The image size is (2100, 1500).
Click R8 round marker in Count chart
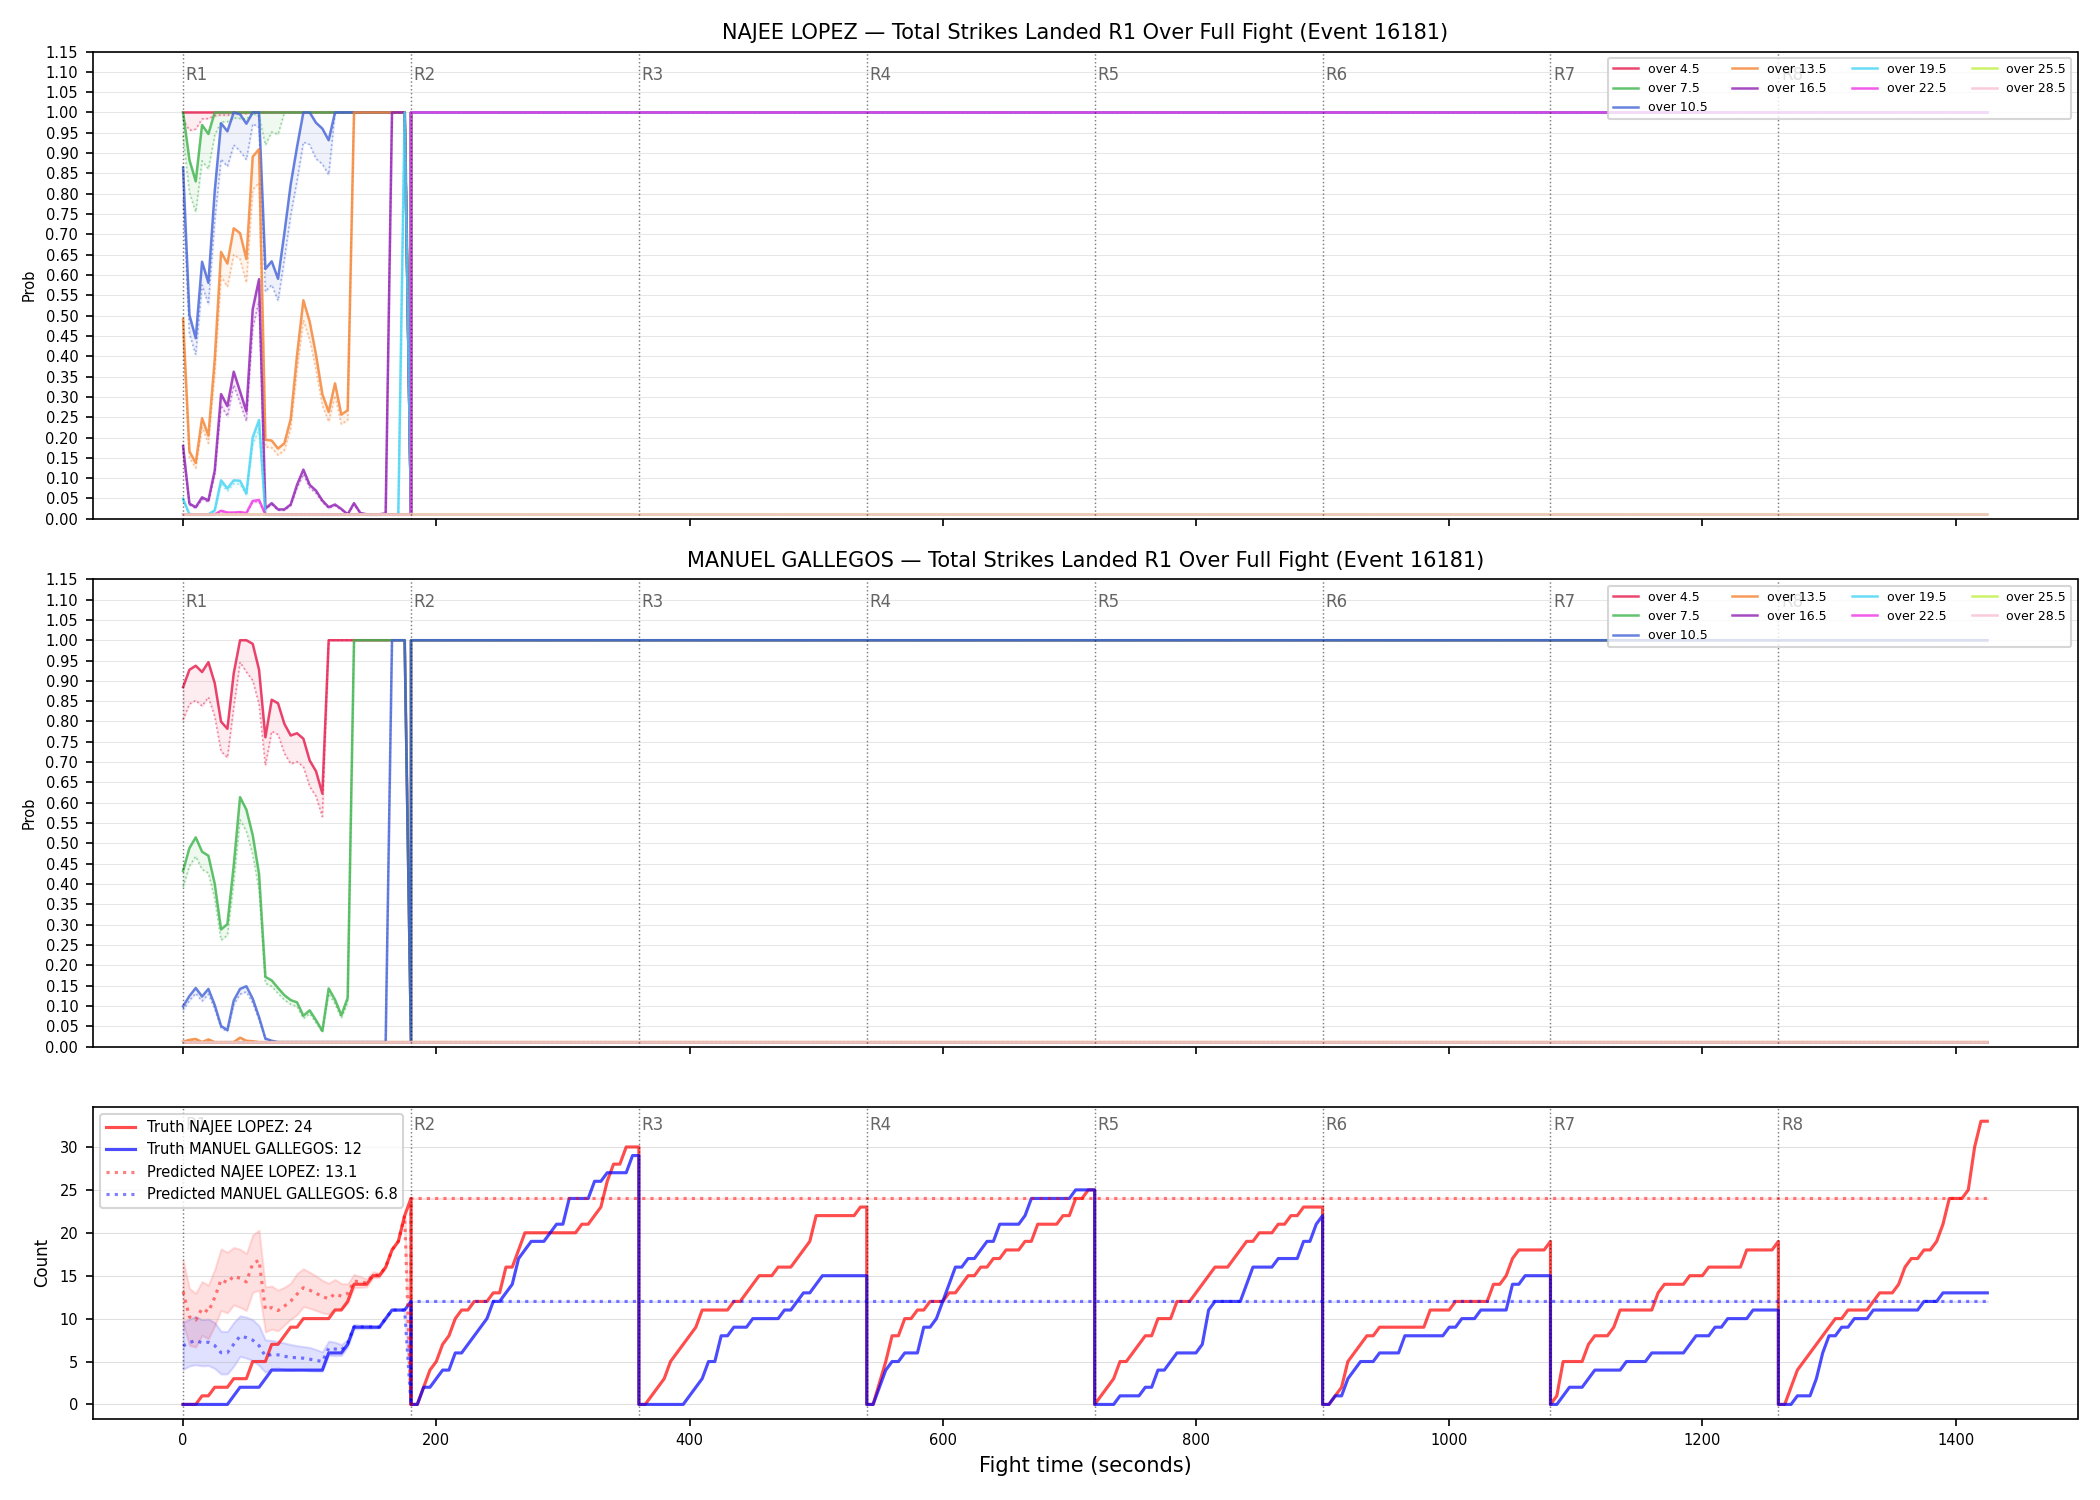[x=1792, y=1124]
